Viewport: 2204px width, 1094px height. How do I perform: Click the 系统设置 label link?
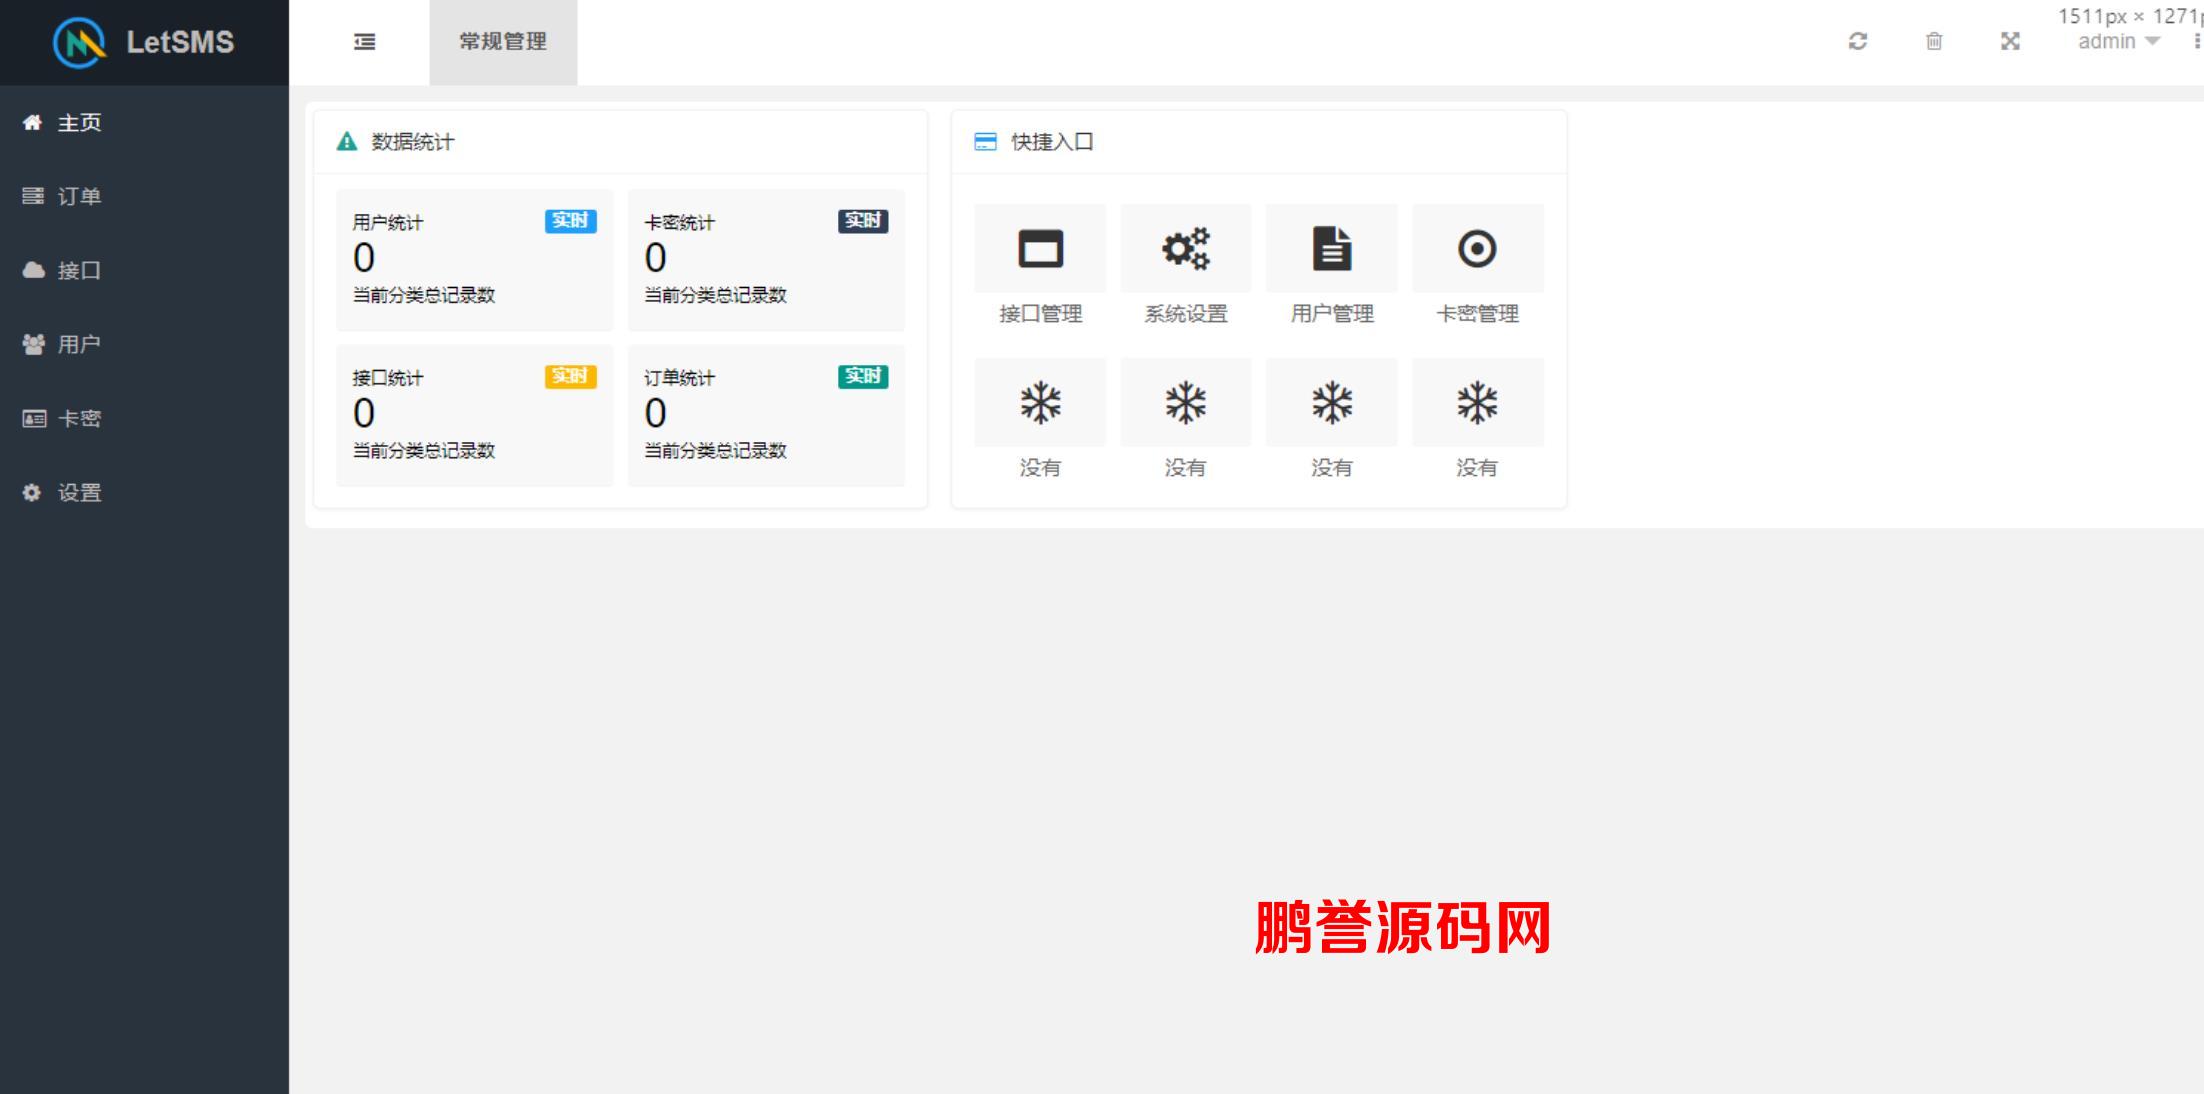(x=1186, y=313)
